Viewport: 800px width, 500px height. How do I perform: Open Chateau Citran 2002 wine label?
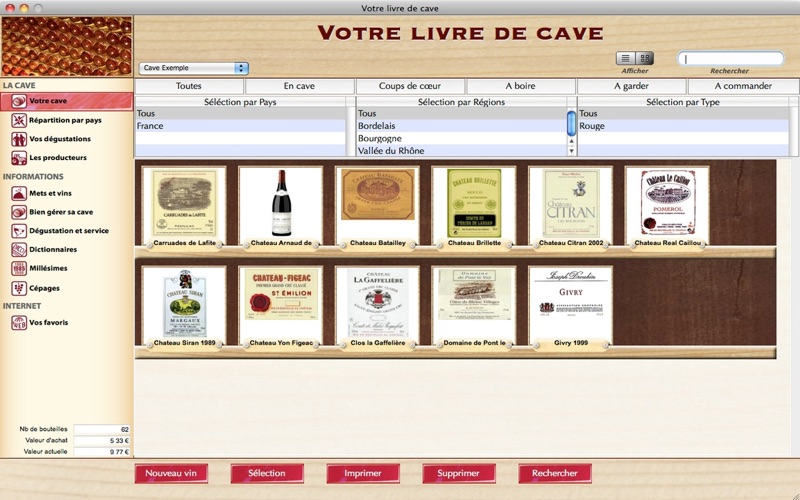tap(571, 204)
